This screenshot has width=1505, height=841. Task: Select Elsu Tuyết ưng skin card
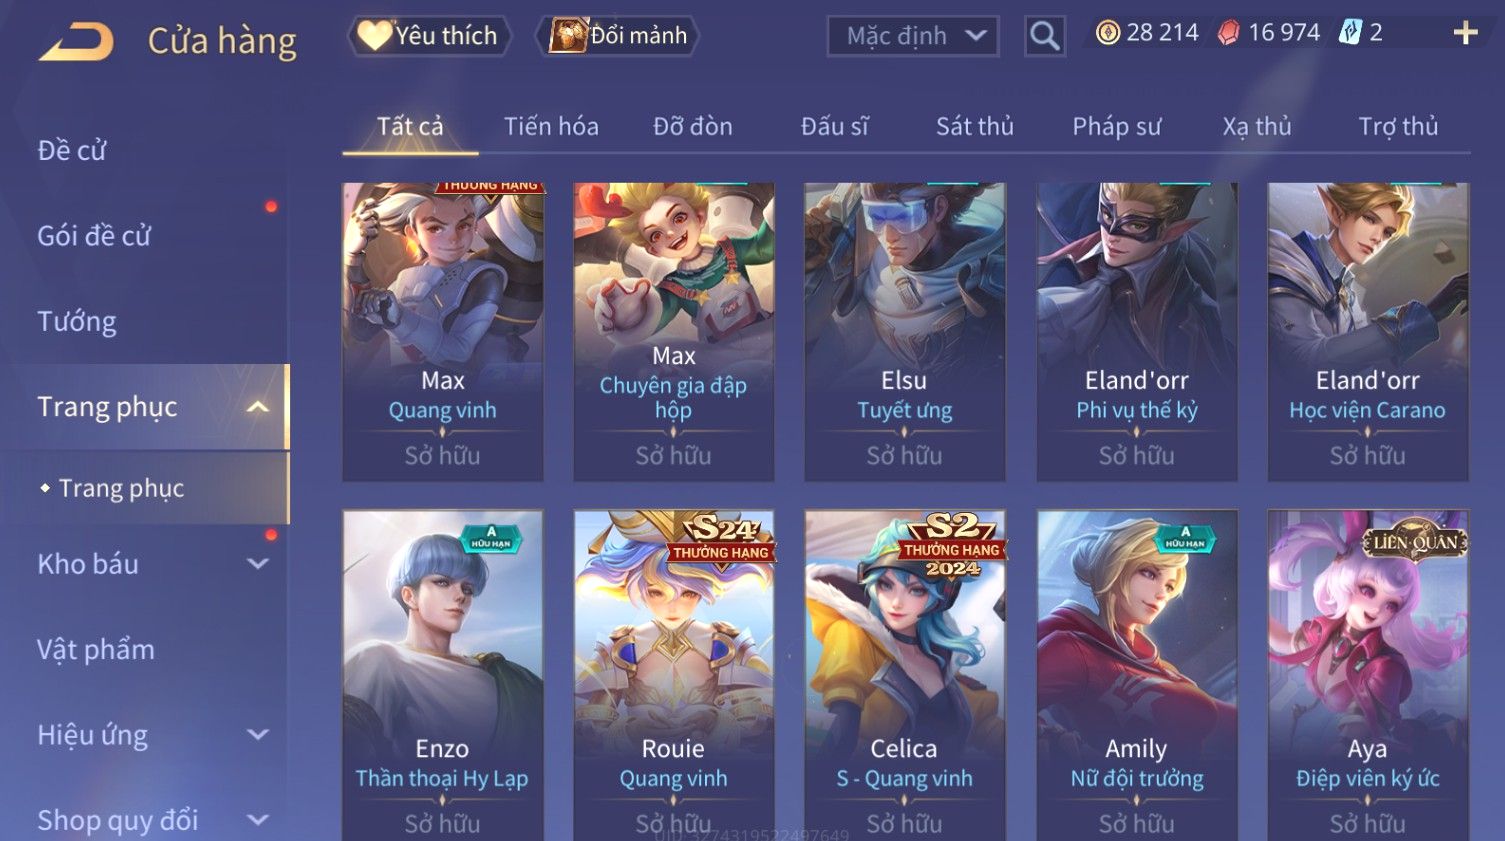pyautogui.click(x=905, y=332)
